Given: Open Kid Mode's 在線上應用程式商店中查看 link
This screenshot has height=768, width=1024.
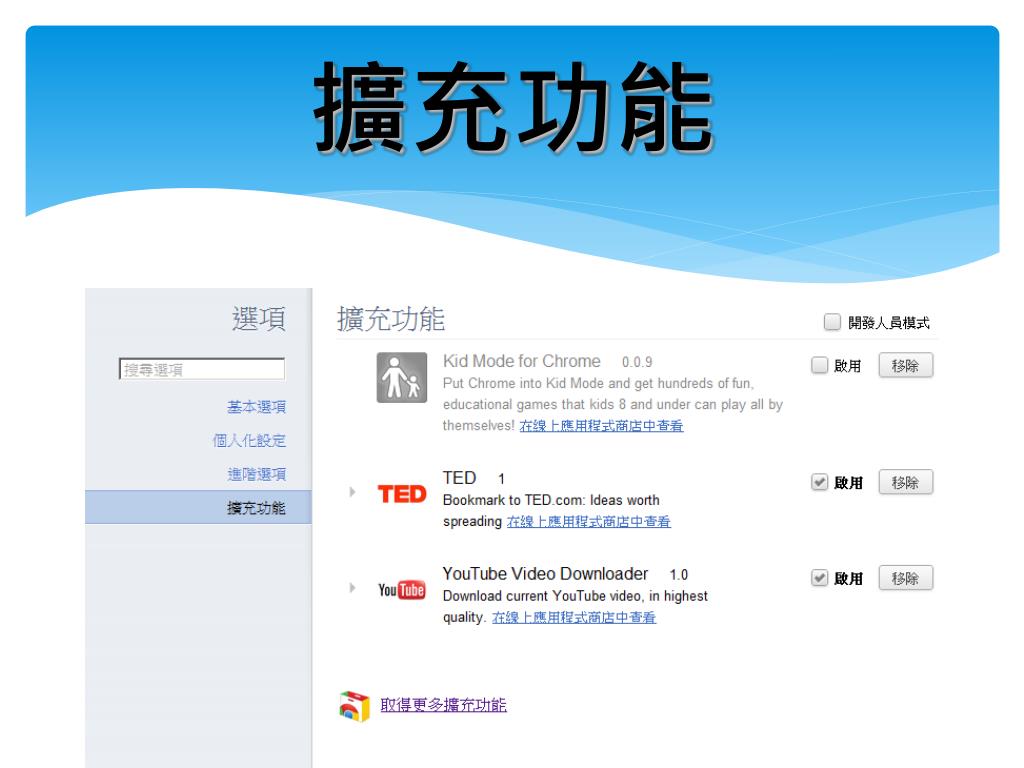Looking at the screenshot, I should point(601,426).
